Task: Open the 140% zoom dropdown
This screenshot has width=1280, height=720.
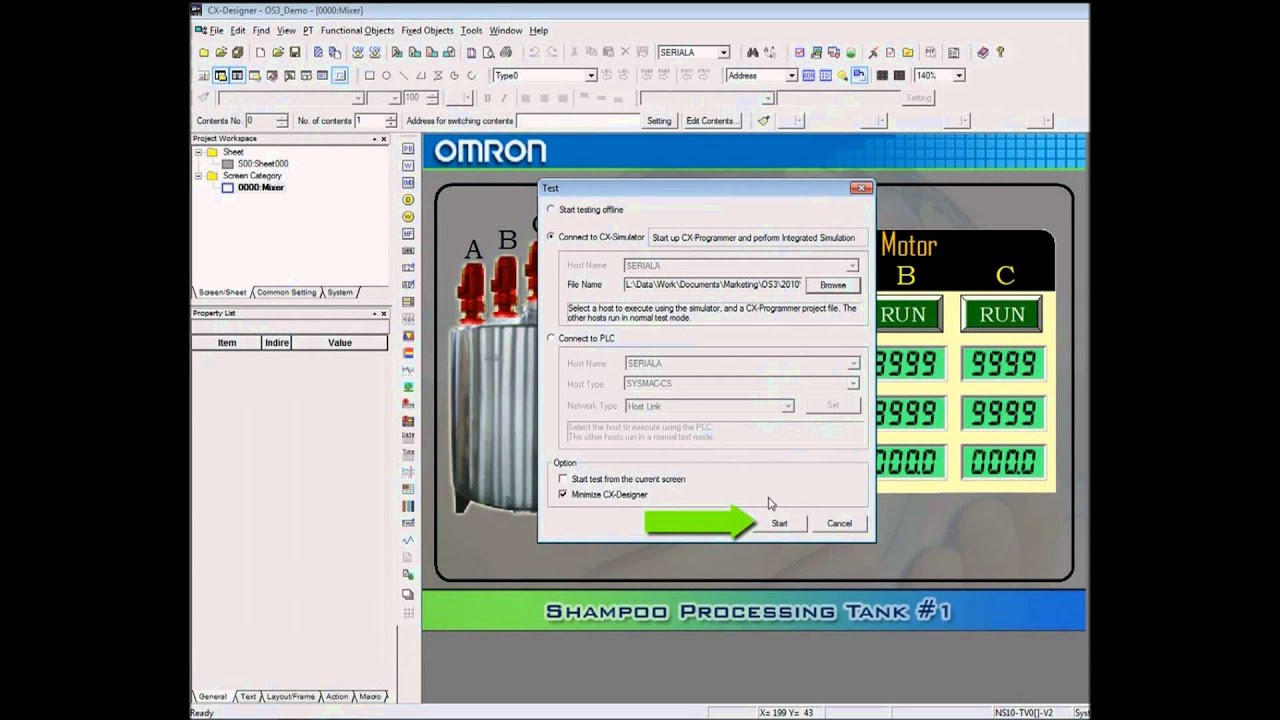Action: tap(959, 75)
